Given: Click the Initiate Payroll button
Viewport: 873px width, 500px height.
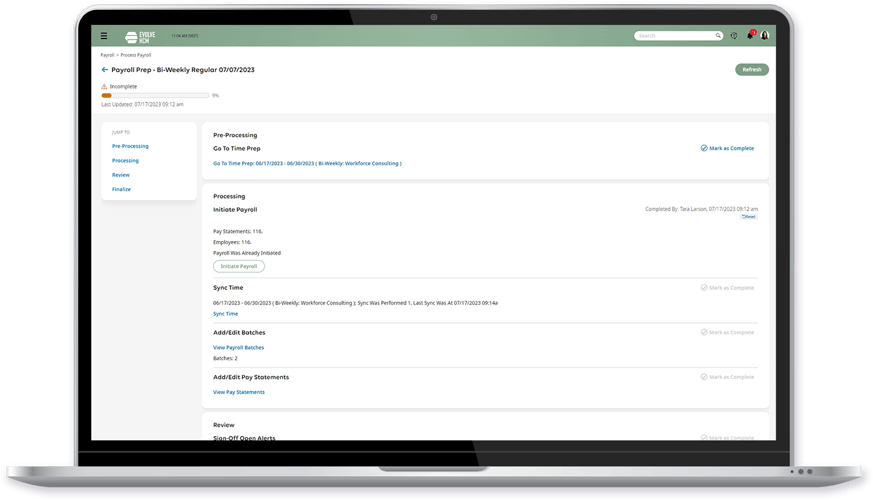Looking at the screenshot, I should tap(239, 266).
